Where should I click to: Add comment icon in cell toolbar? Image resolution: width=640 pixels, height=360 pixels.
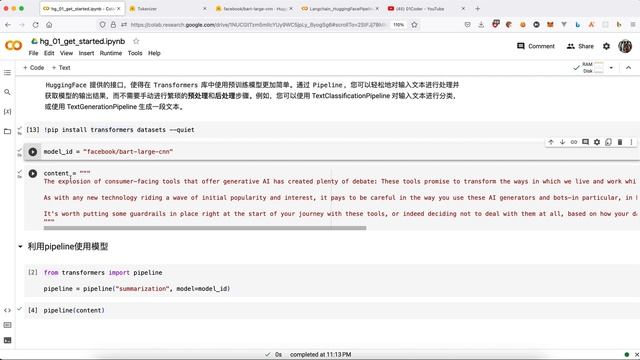pyautogui.click(x=585, y=142)
